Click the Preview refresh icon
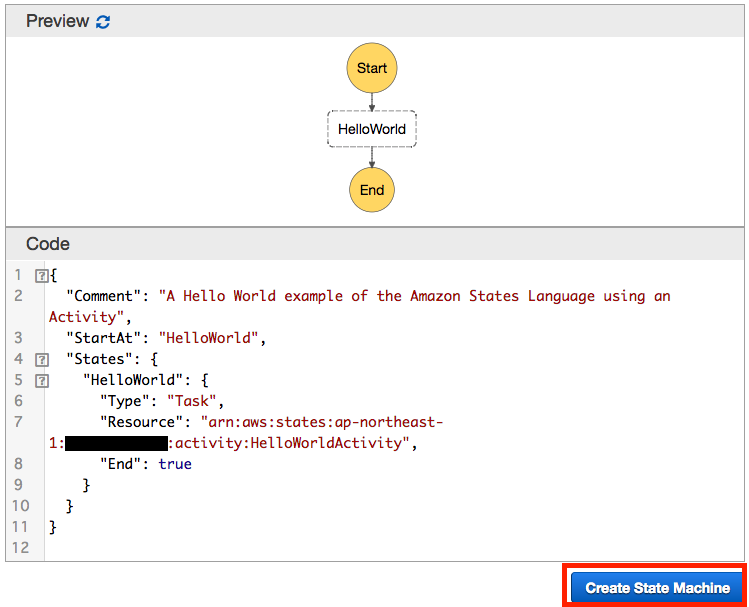This screenshot has width=749, height=607. pyautogui.click(x=103, y=21)
